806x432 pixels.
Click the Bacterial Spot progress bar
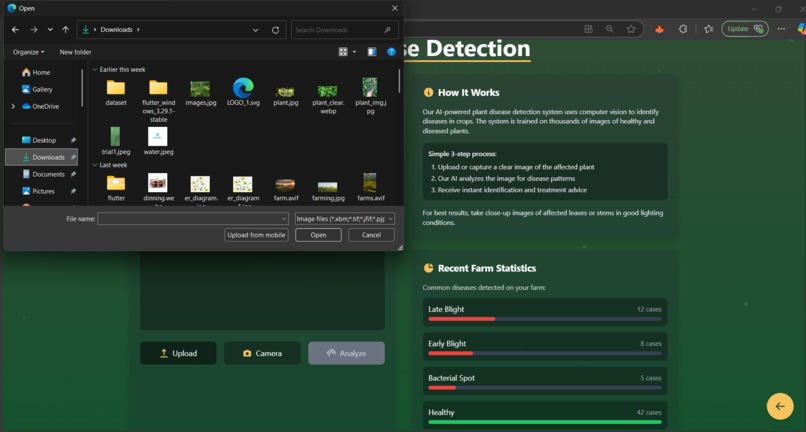545,388
